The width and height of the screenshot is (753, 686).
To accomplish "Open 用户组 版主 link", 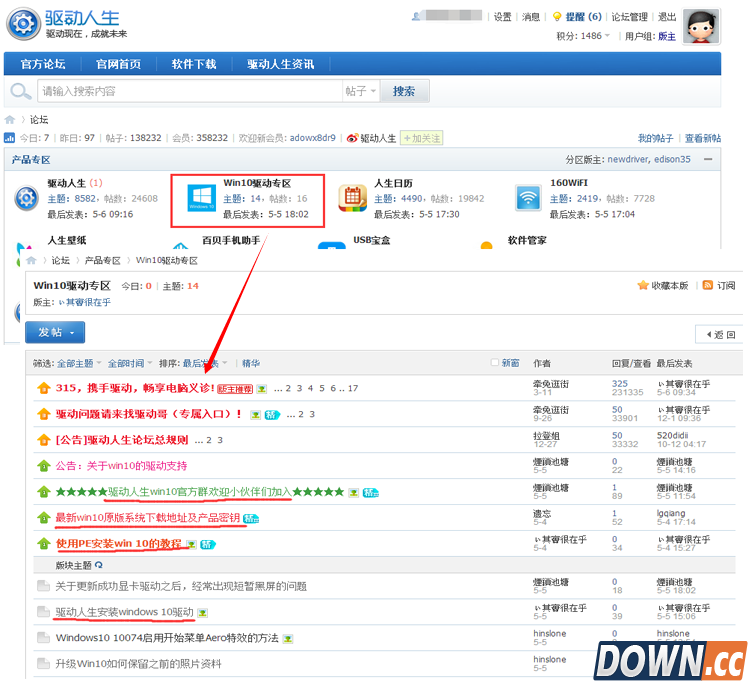I will click(667, 36).
